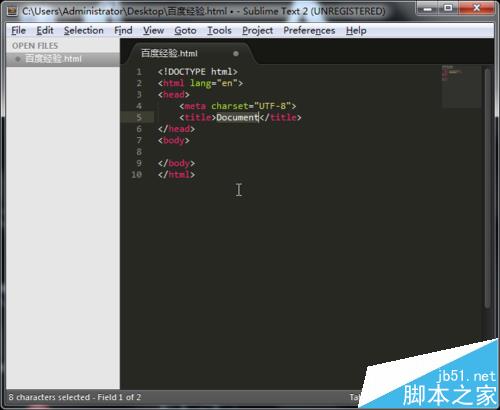Click the OPEN FILES sidebar heading
Image resolution: width=500 pixels, height=410 pixels.
[x=35, y=46]
